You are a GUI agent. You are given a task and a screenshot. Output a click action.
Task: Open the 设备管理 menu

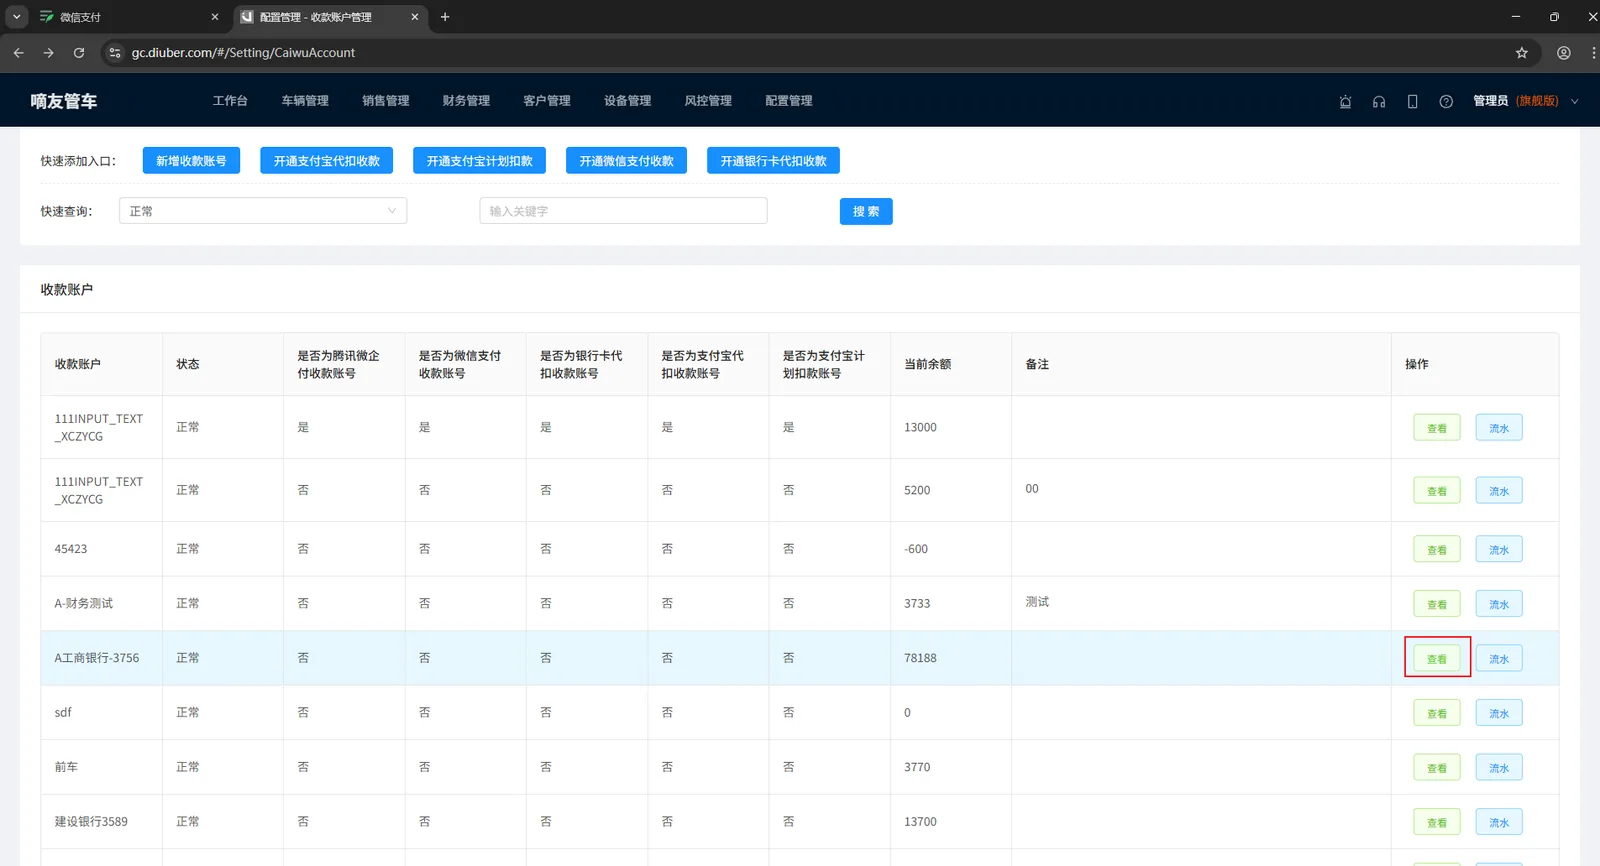point(628,101)
